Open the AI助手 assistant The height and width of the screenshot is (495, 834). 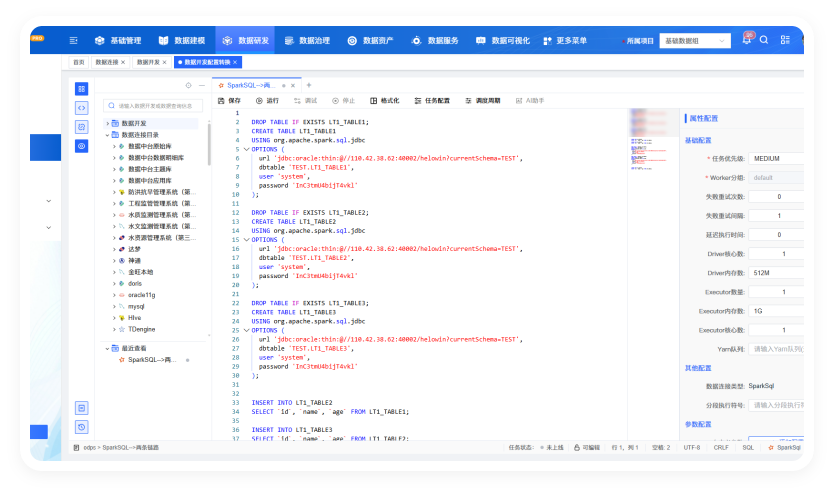(530, 100)
